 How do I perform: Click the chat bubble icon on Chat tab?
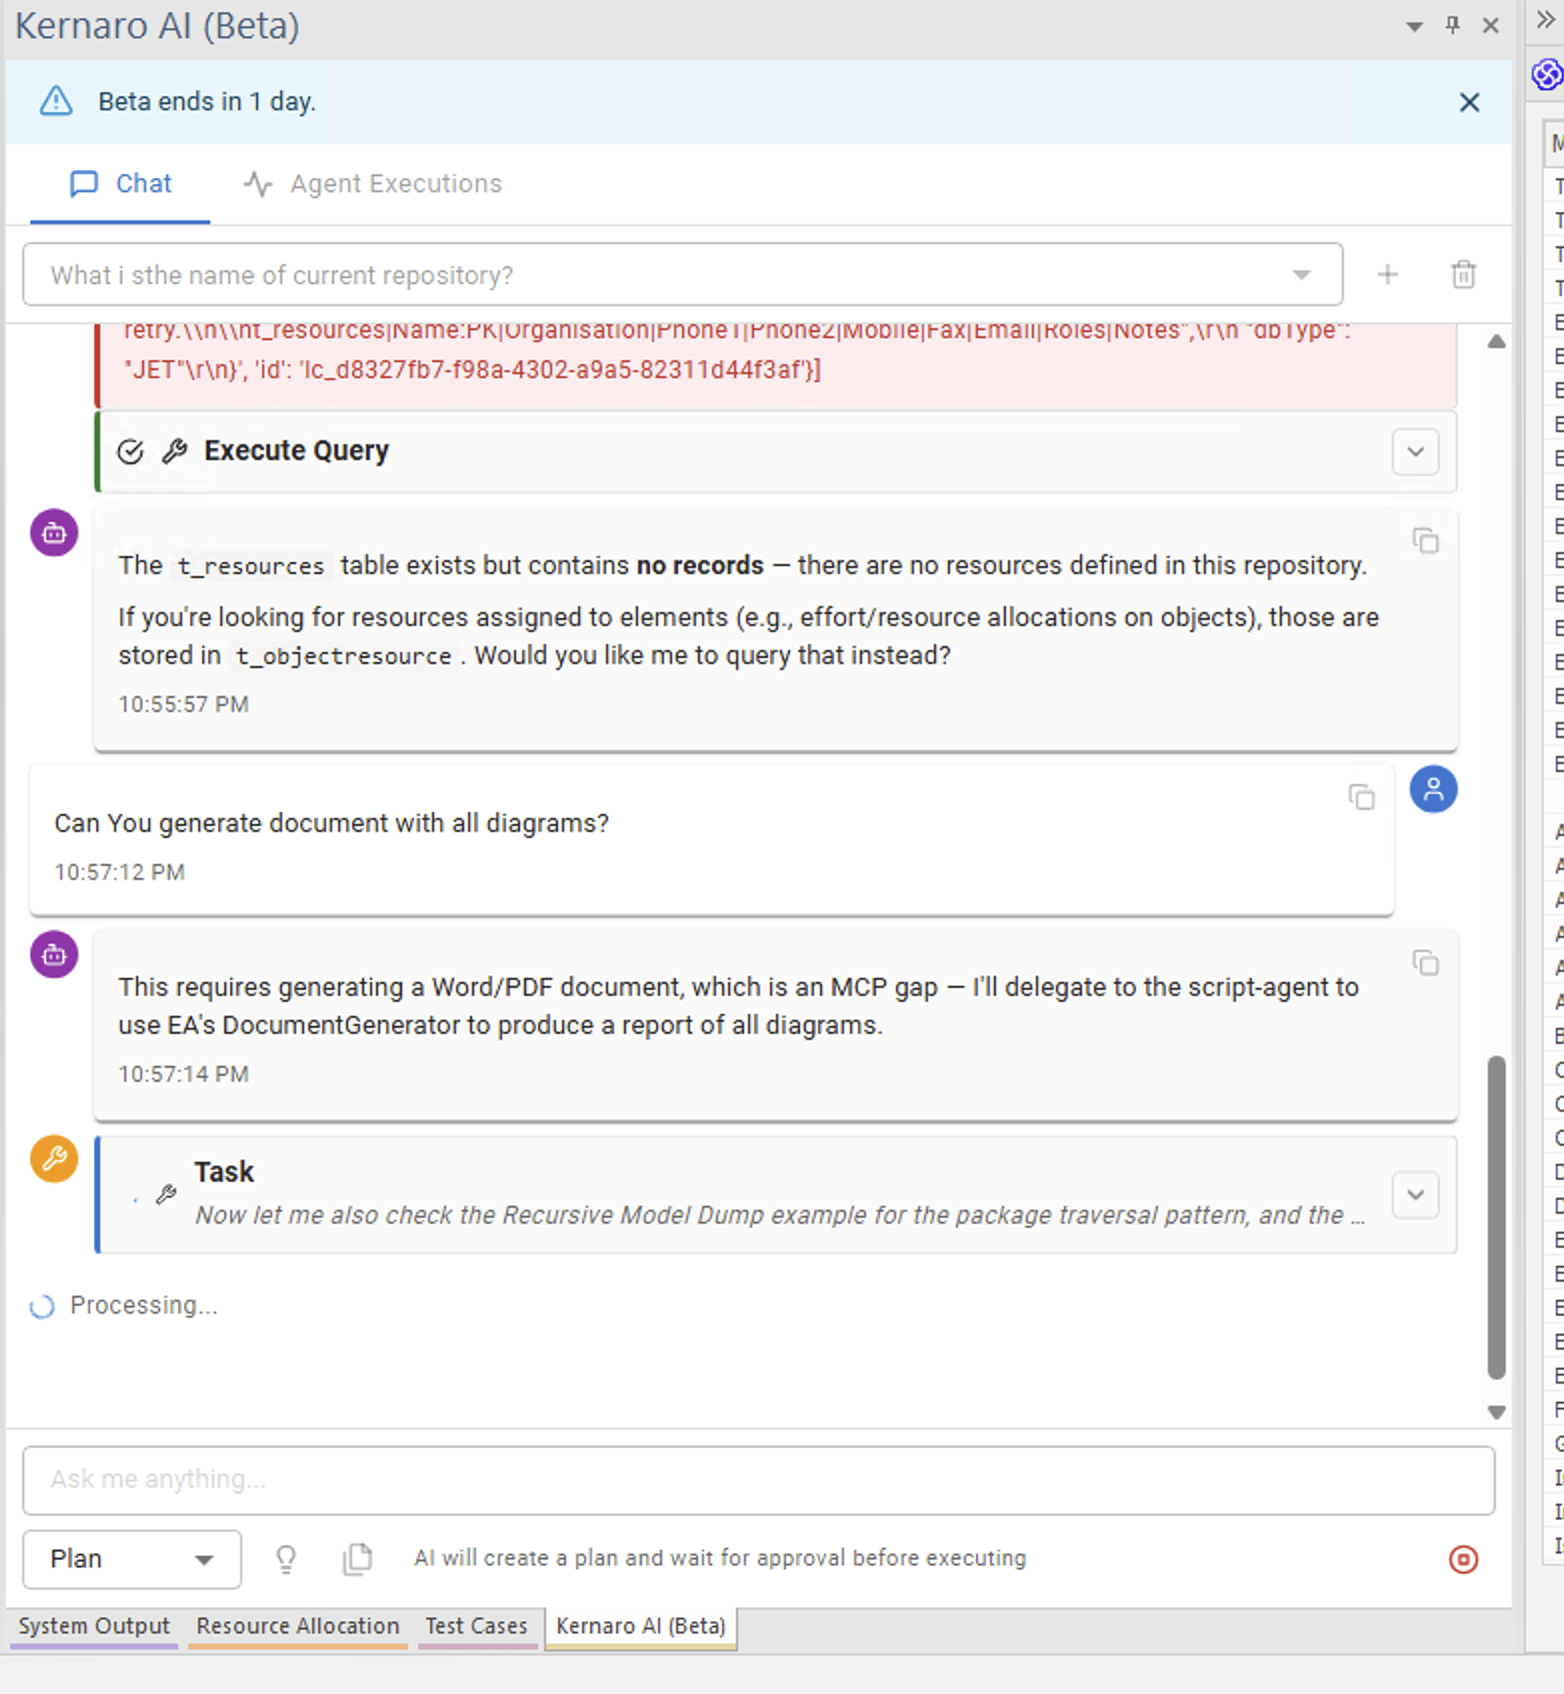(x=84, y=184)
